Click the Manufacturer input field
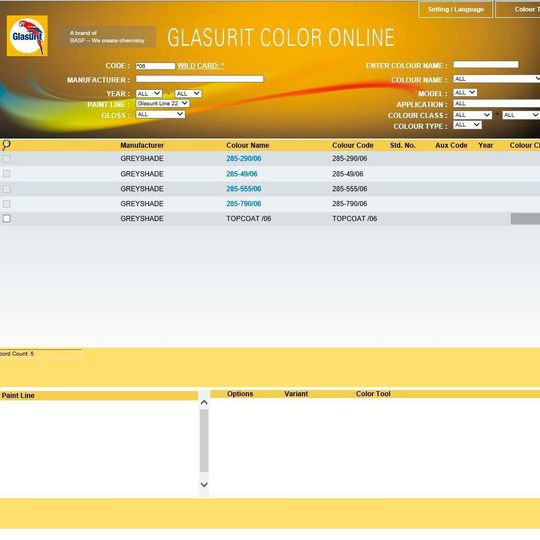 tap(200, 79)
